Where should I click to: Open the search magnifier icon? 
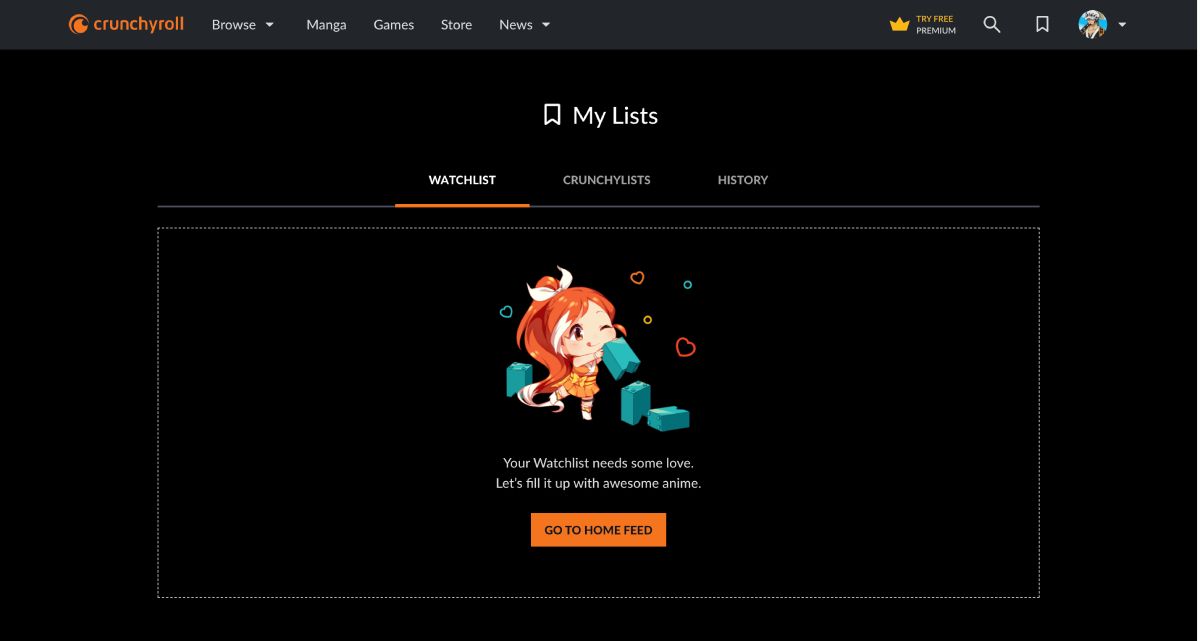click(x=992, y=24)
